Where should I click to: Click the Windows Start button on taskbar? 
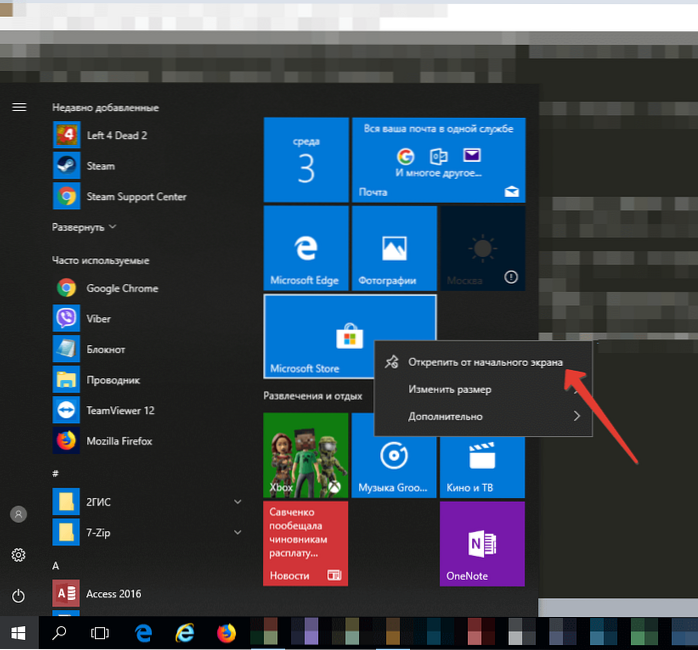(x=18, y=632)
